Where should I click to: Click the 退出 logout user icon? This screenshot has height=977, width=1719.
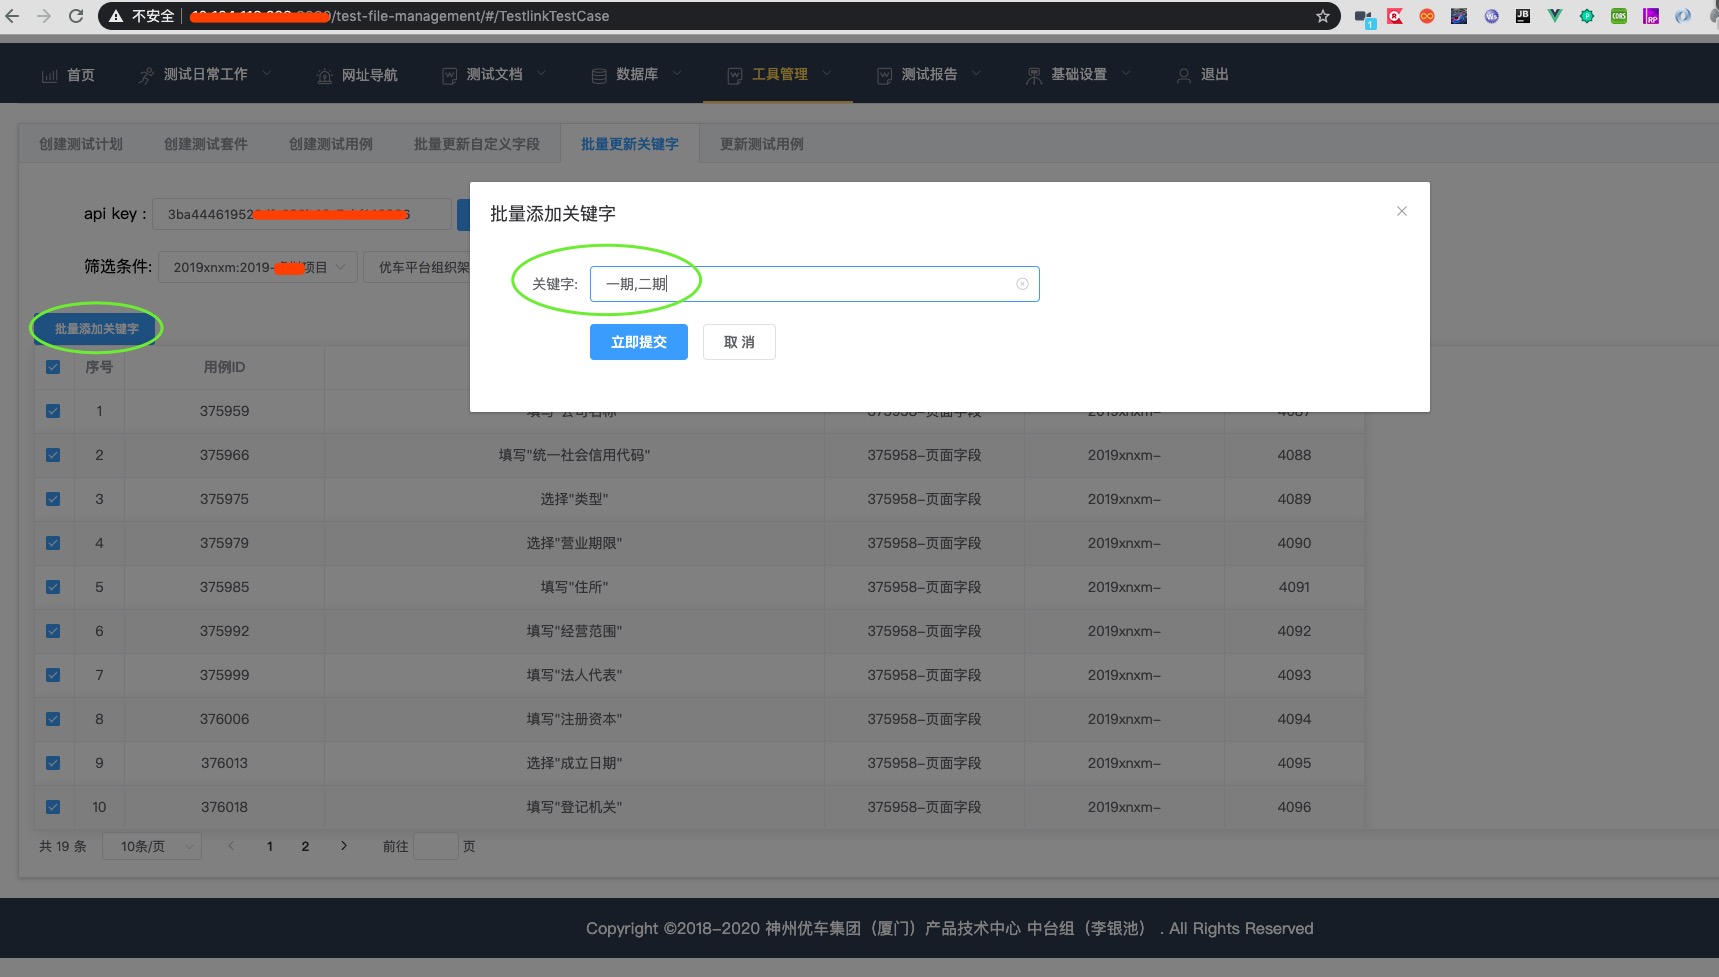pyautogui.click(x=1183, y=76)
